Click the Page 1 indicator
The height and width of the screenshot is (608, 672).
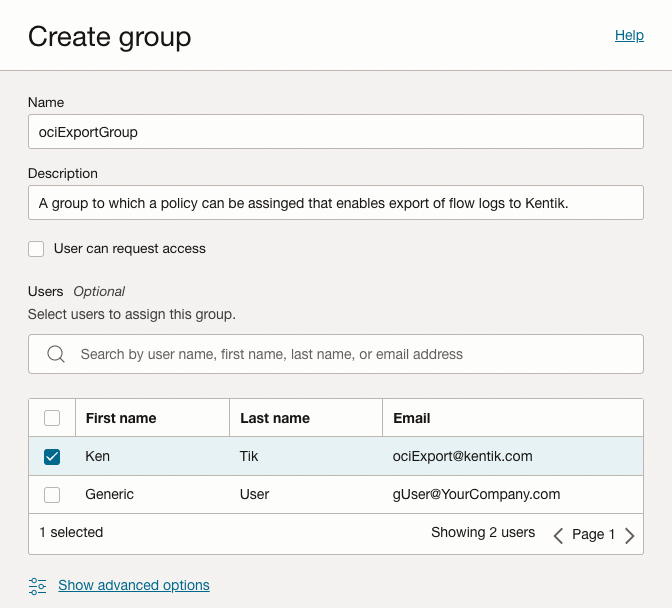click(593, 535)
